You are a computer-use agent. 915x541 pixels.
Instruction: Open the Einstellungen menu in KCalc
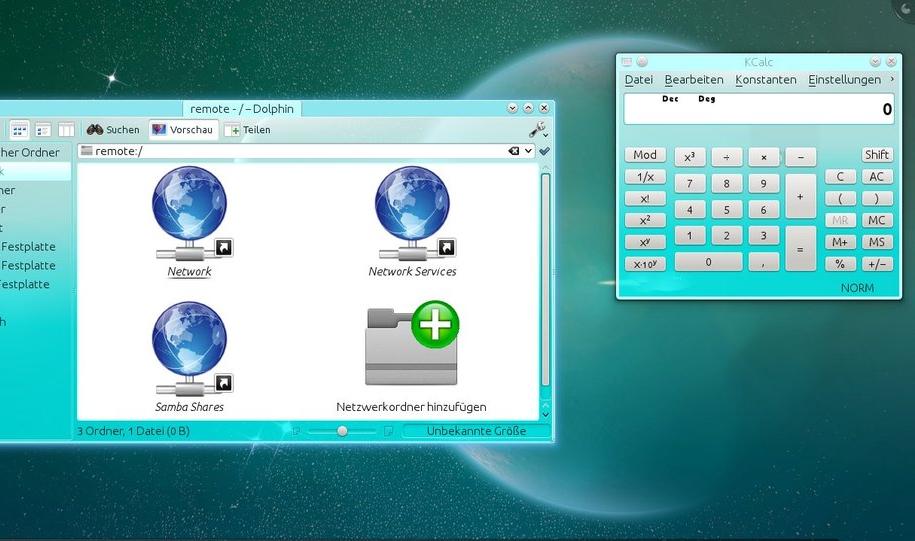844,79
